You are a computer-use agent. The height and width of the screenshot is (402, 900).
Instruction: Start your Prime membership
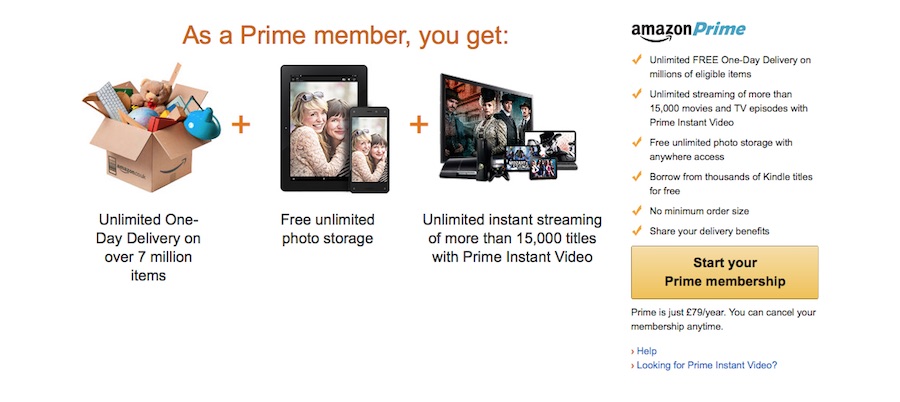pos(724,272)
